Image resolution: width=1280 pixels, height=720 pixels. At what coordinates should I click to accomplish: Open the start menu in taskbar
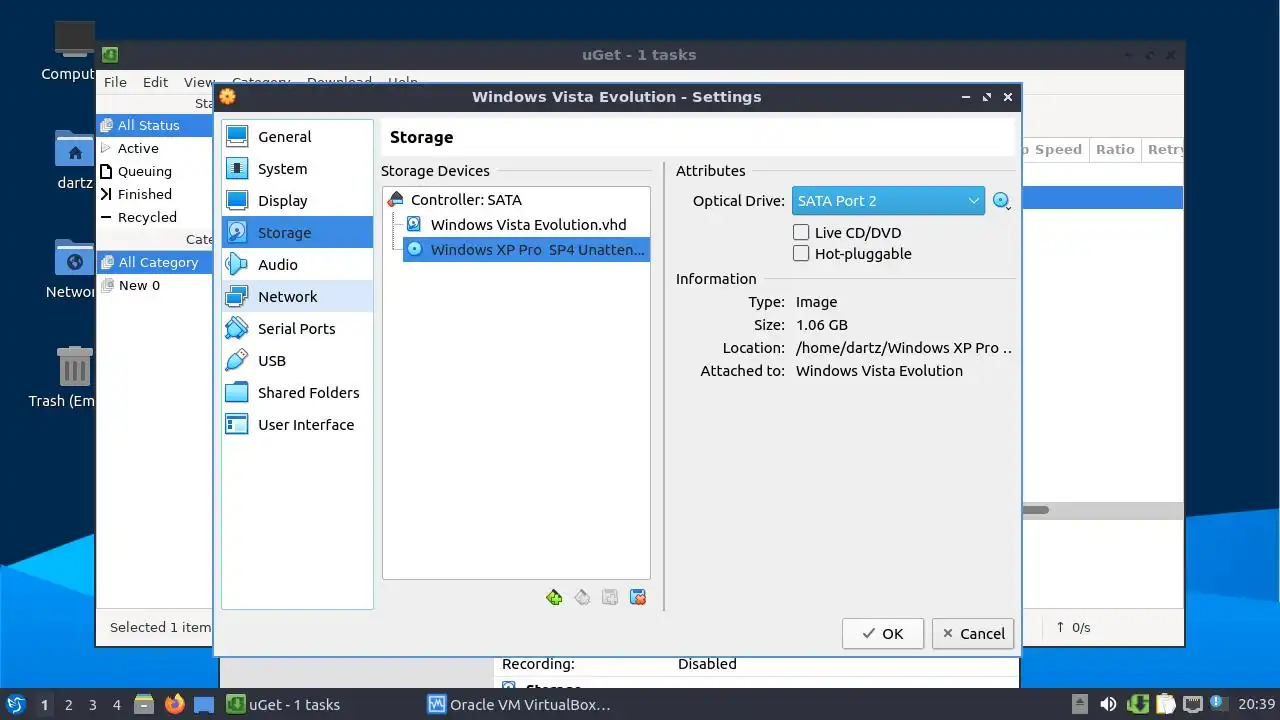tap(15, 704)
